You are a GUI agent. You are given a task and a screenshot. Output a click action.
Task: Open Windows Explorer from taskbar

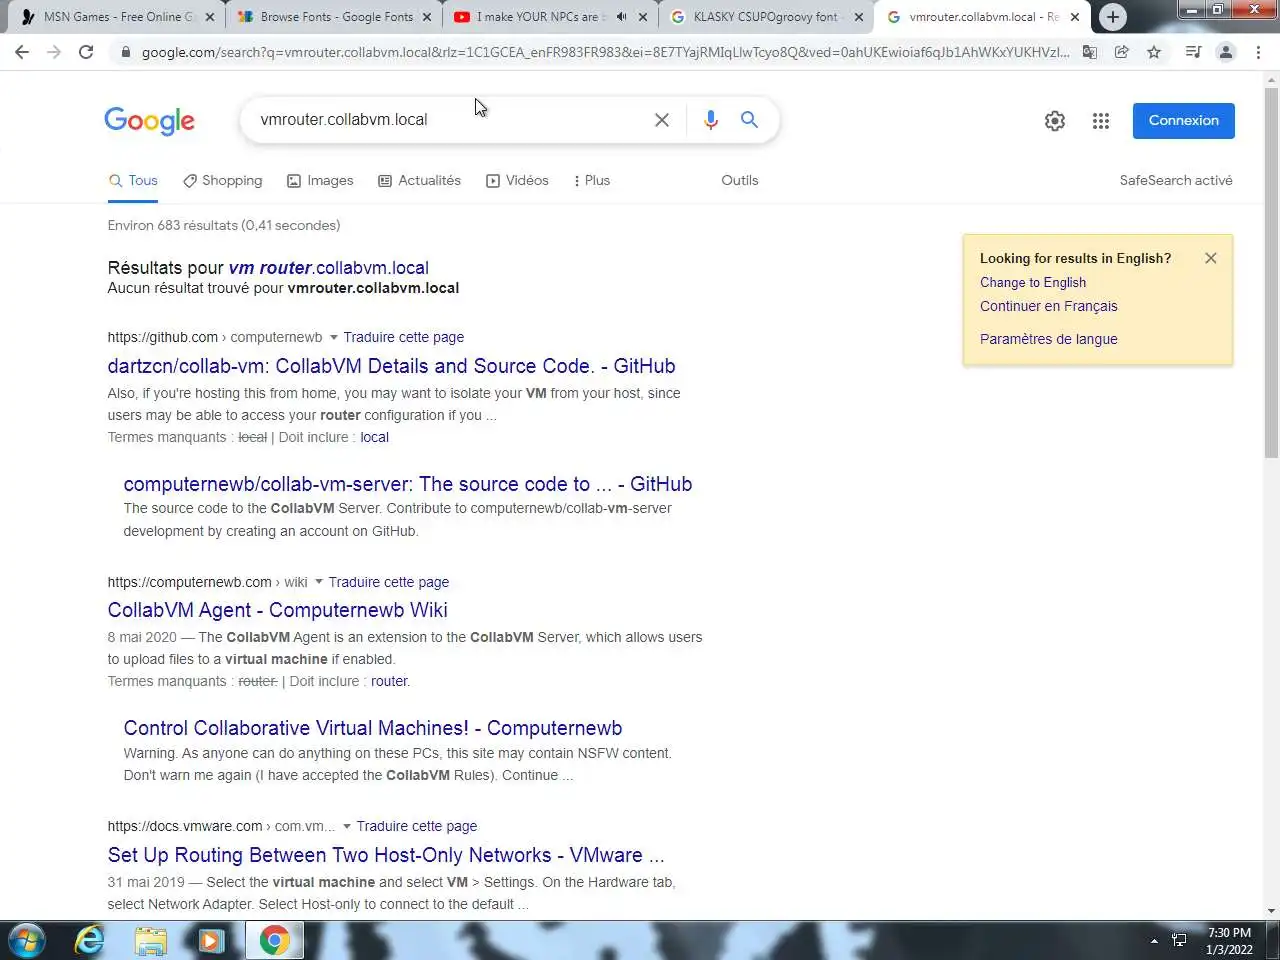[150, 941]
